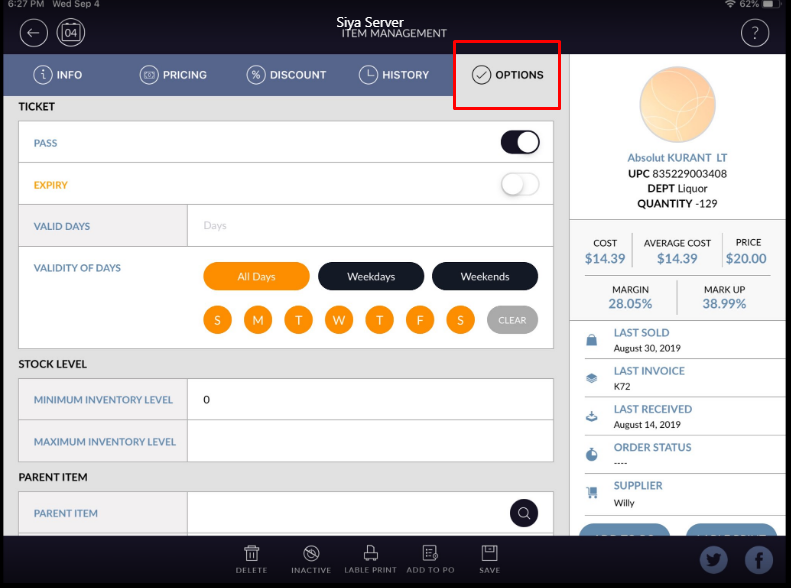Screen dimensions: 791x588
Task: Open the help question mark icon
Action: 754,33
